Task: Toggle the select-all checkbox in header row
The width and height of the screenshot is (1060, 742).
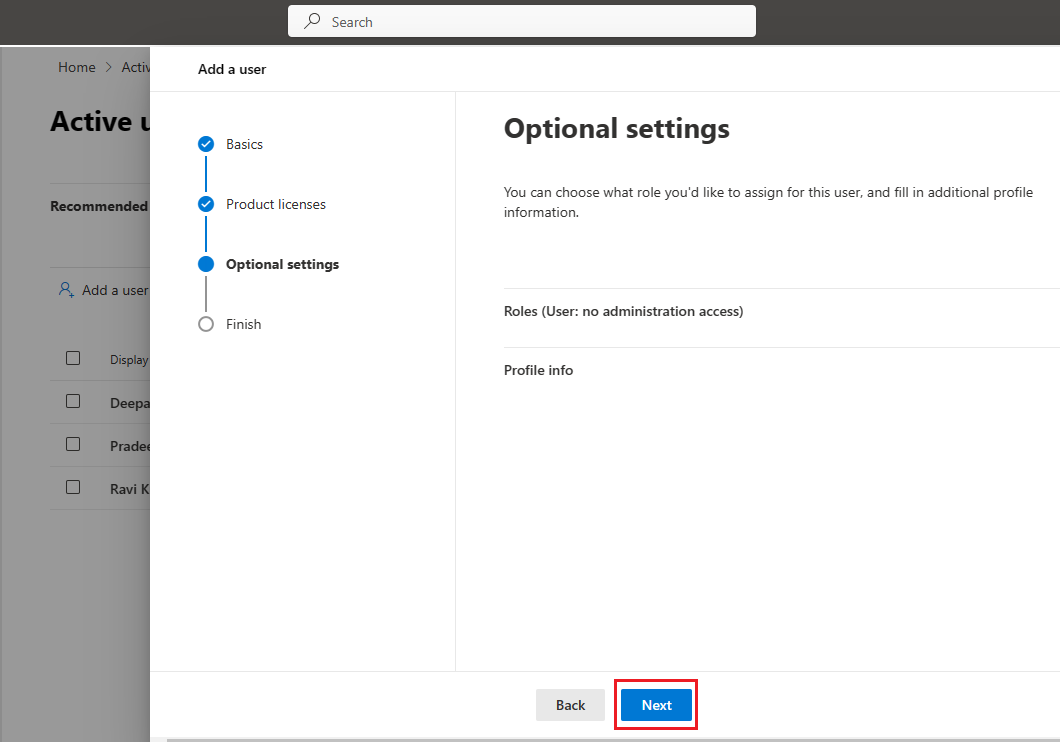Action: (x=73, y=358)
